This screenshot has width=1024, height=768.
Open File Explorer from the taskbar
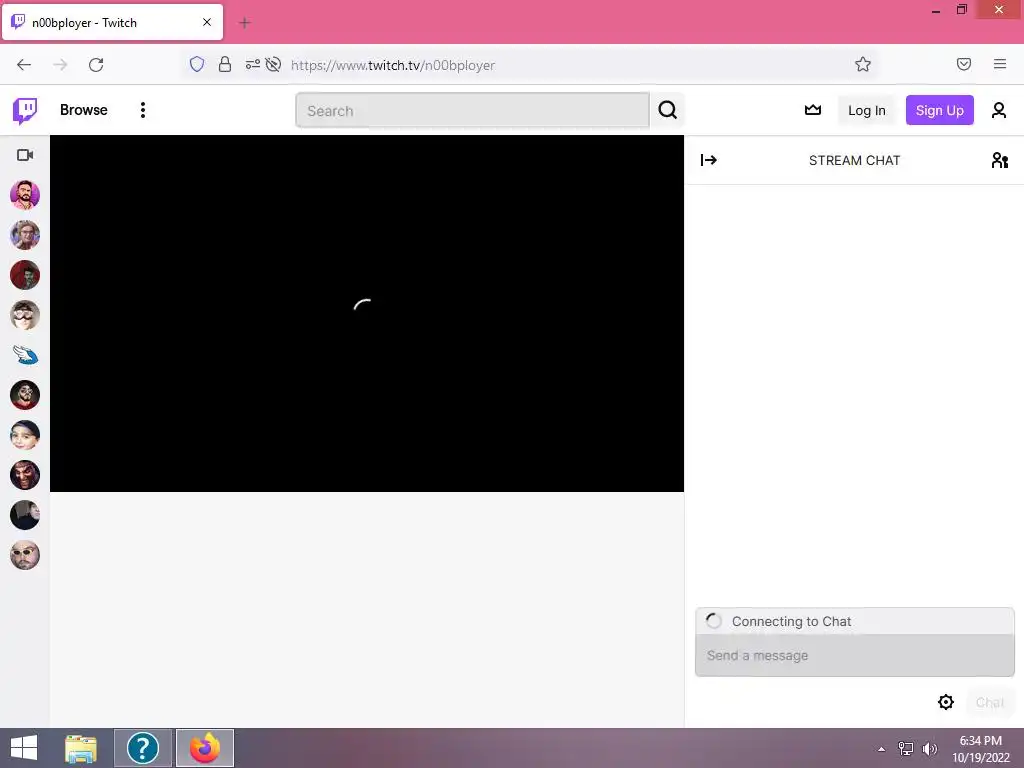pos(81,748)
